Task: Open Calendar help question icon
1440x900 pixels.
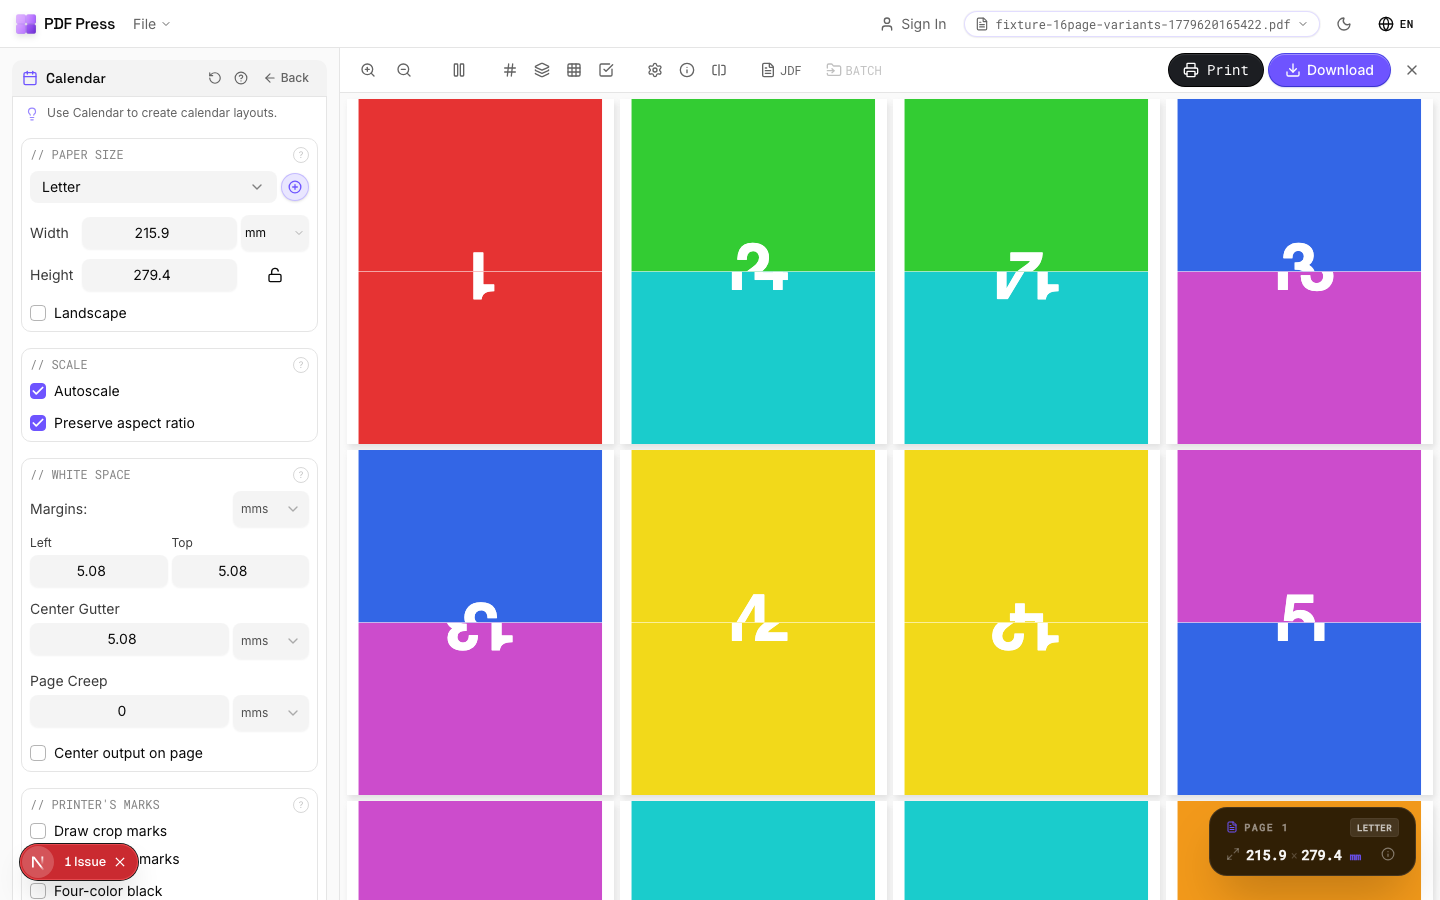Action: 241,78
